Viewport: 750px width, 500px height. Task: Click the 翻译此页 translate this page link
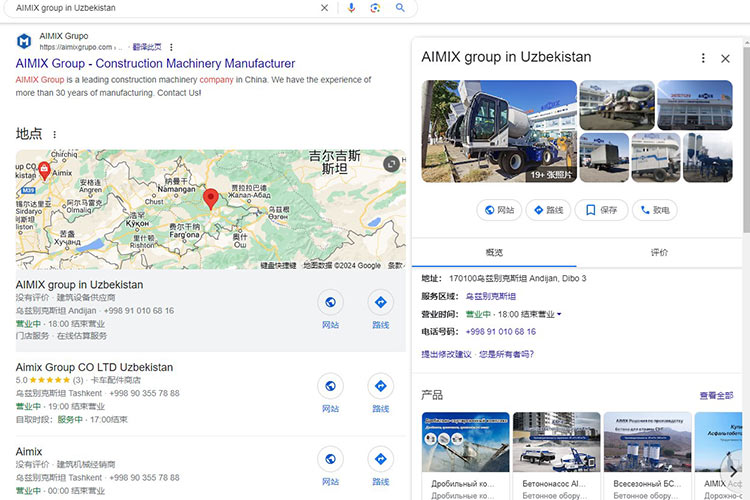click(x=147, y=47)
